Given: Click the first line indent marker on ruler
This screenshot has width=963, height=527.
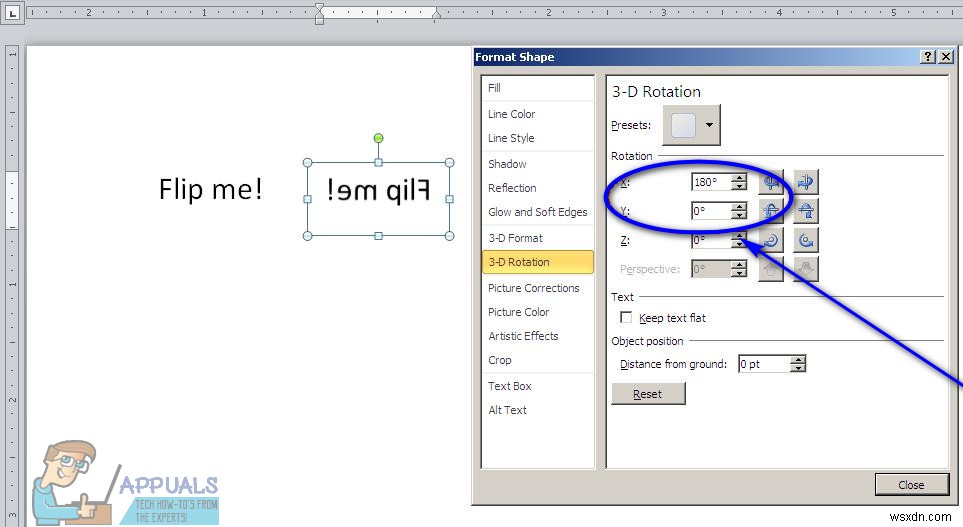Looking at the screenshot, I should point(319,7).
